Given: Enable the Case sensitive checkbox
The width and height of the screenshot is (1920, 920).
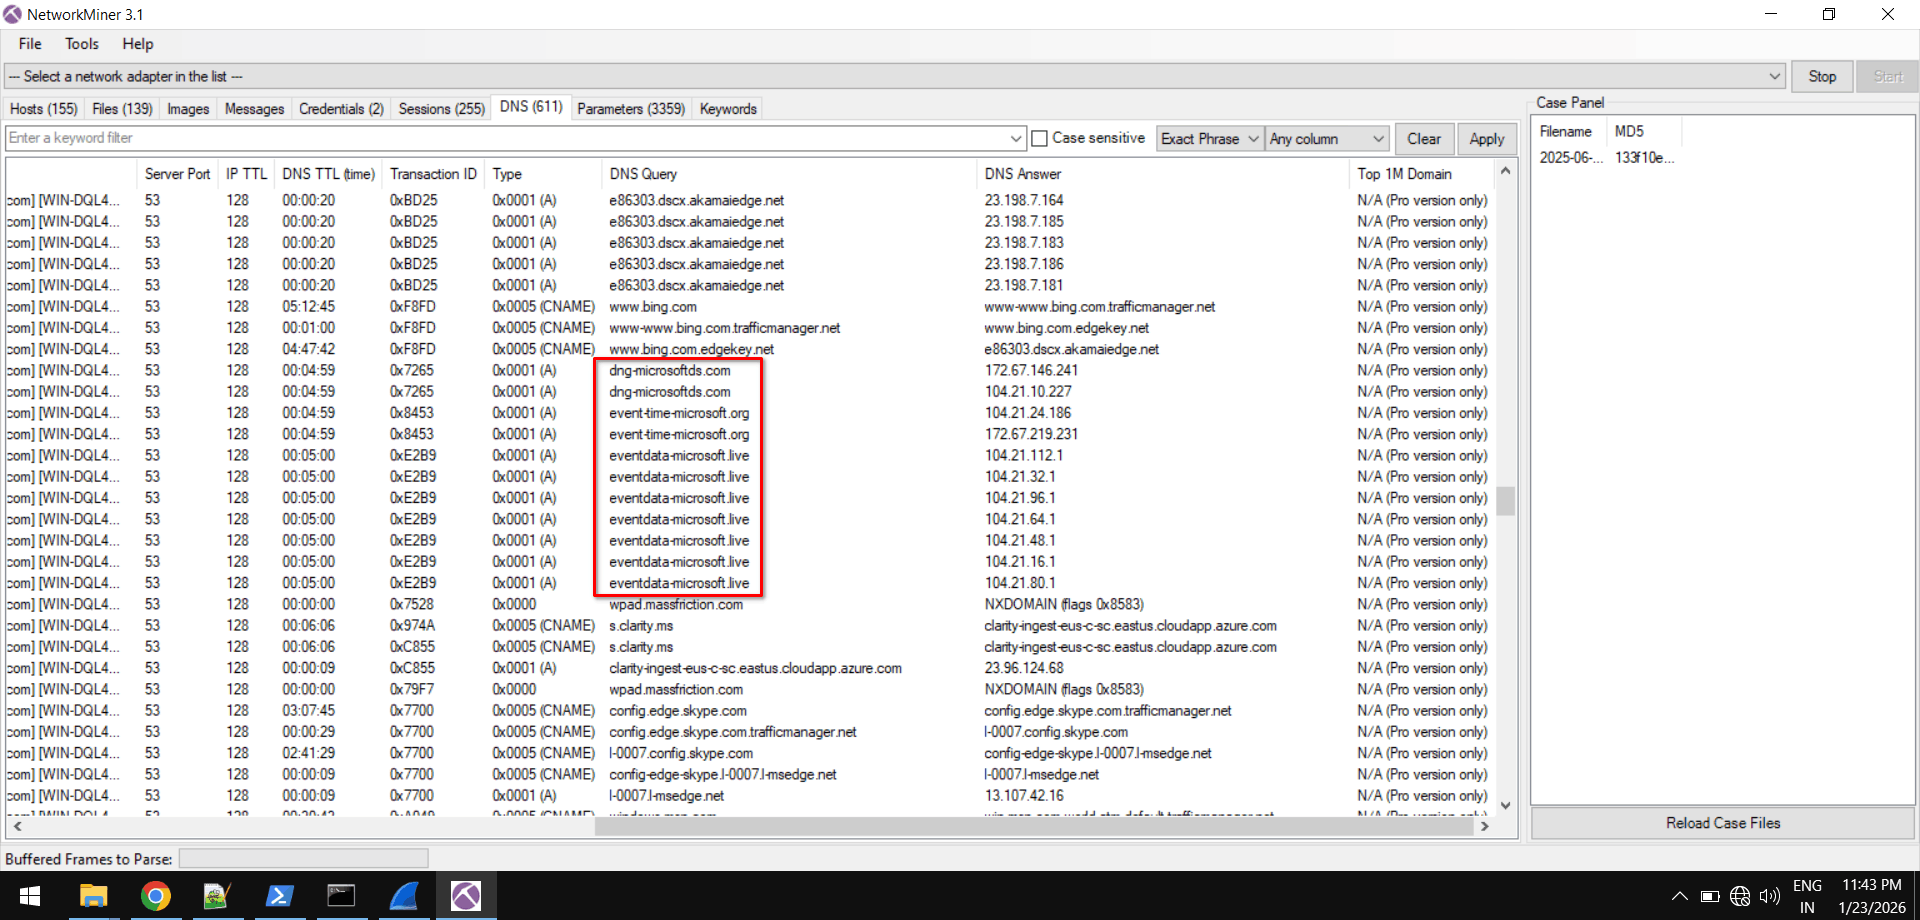Looking at the screenshot, I should (x=1039, y=137).
